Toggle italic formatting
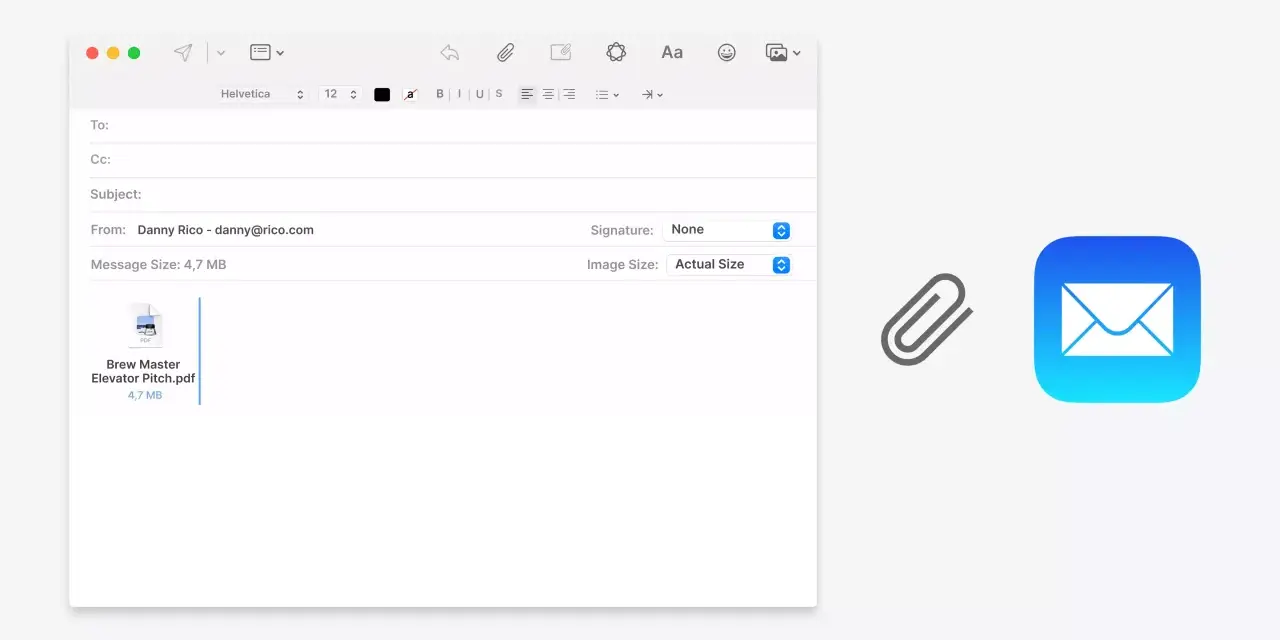The height and width of the screenshot is (640, 1280). click(x=460, y=94)
